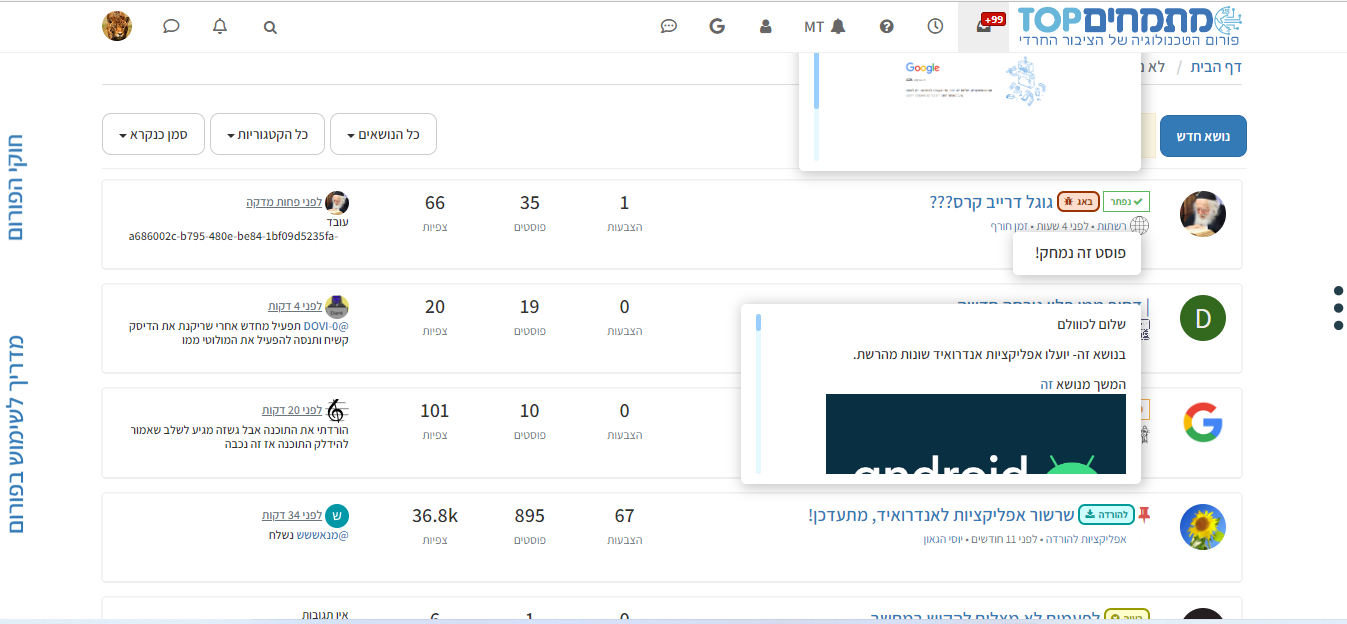The height and width of the screenshot is (624, 1347).
Task: Click the Google G icon in navbar
Action: 716,26
